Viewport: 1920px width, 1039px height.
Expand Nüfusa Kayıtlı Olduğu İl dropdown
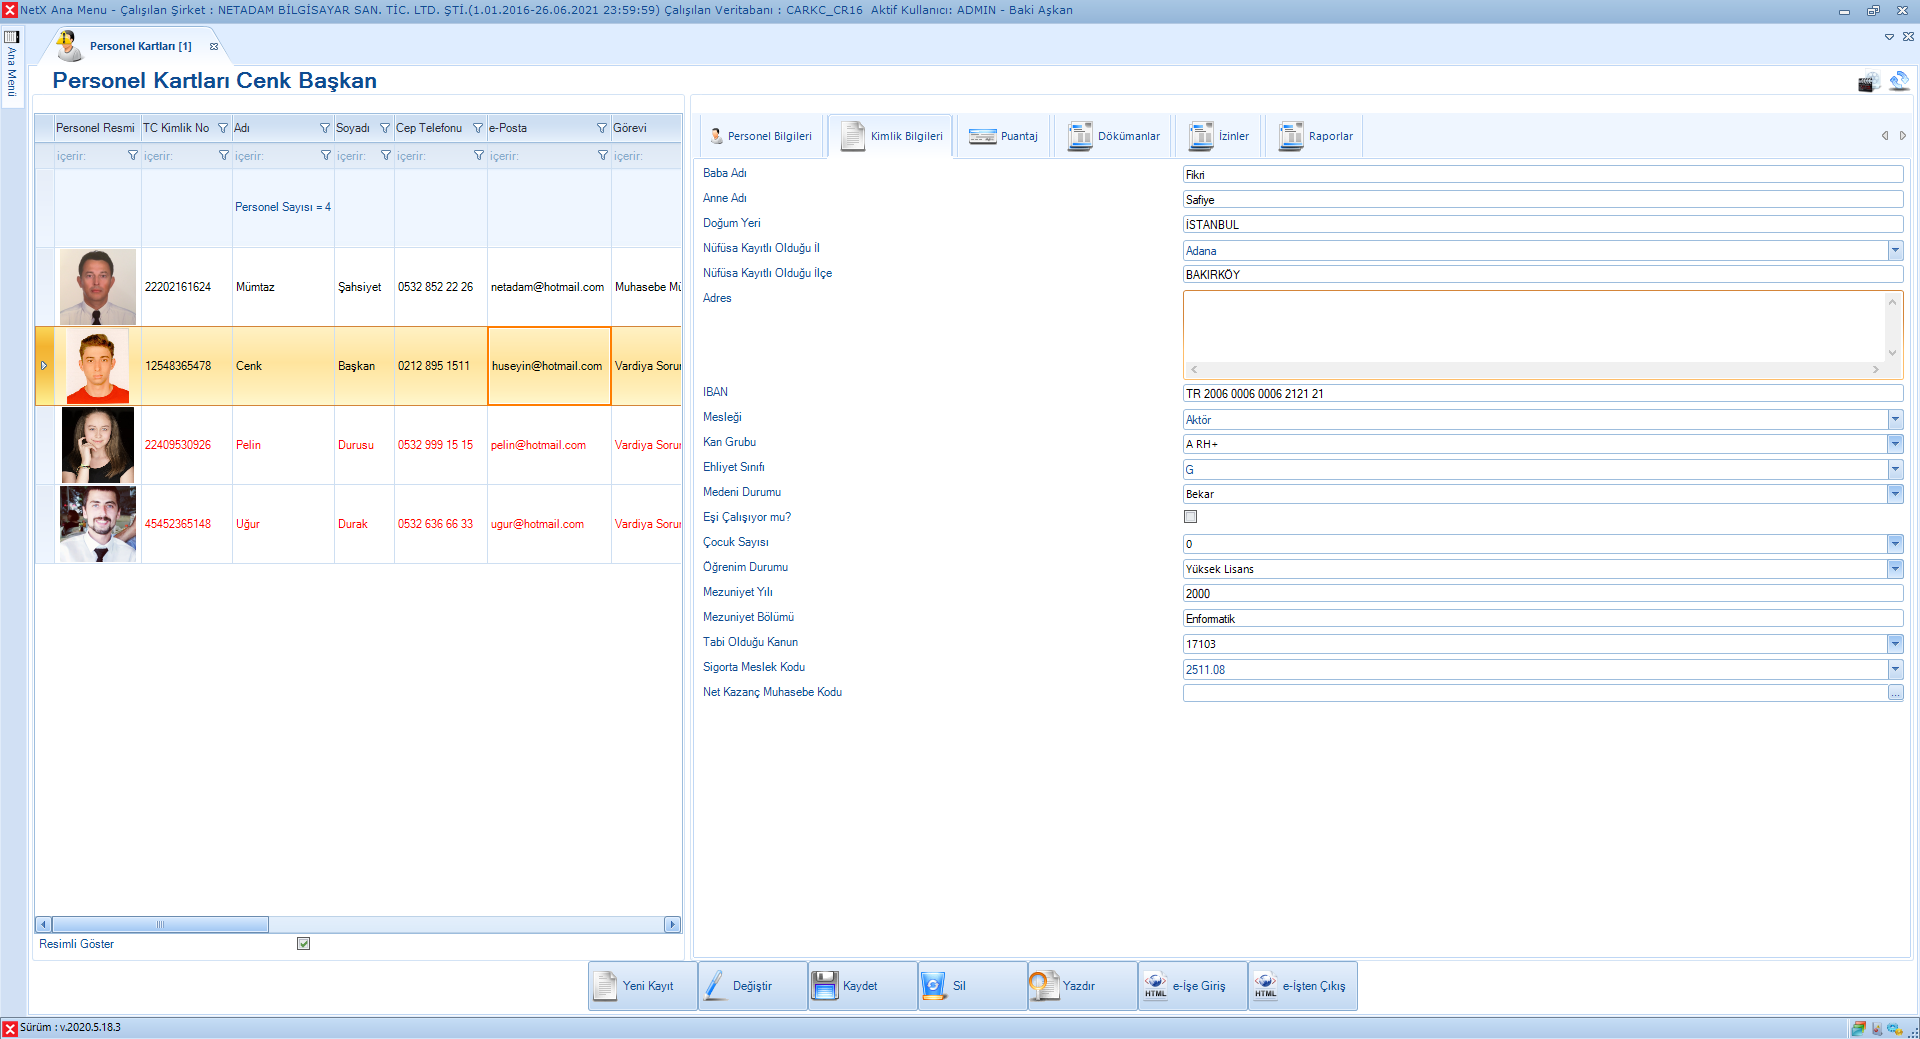pyautogui.click(x=1895, y=251)
